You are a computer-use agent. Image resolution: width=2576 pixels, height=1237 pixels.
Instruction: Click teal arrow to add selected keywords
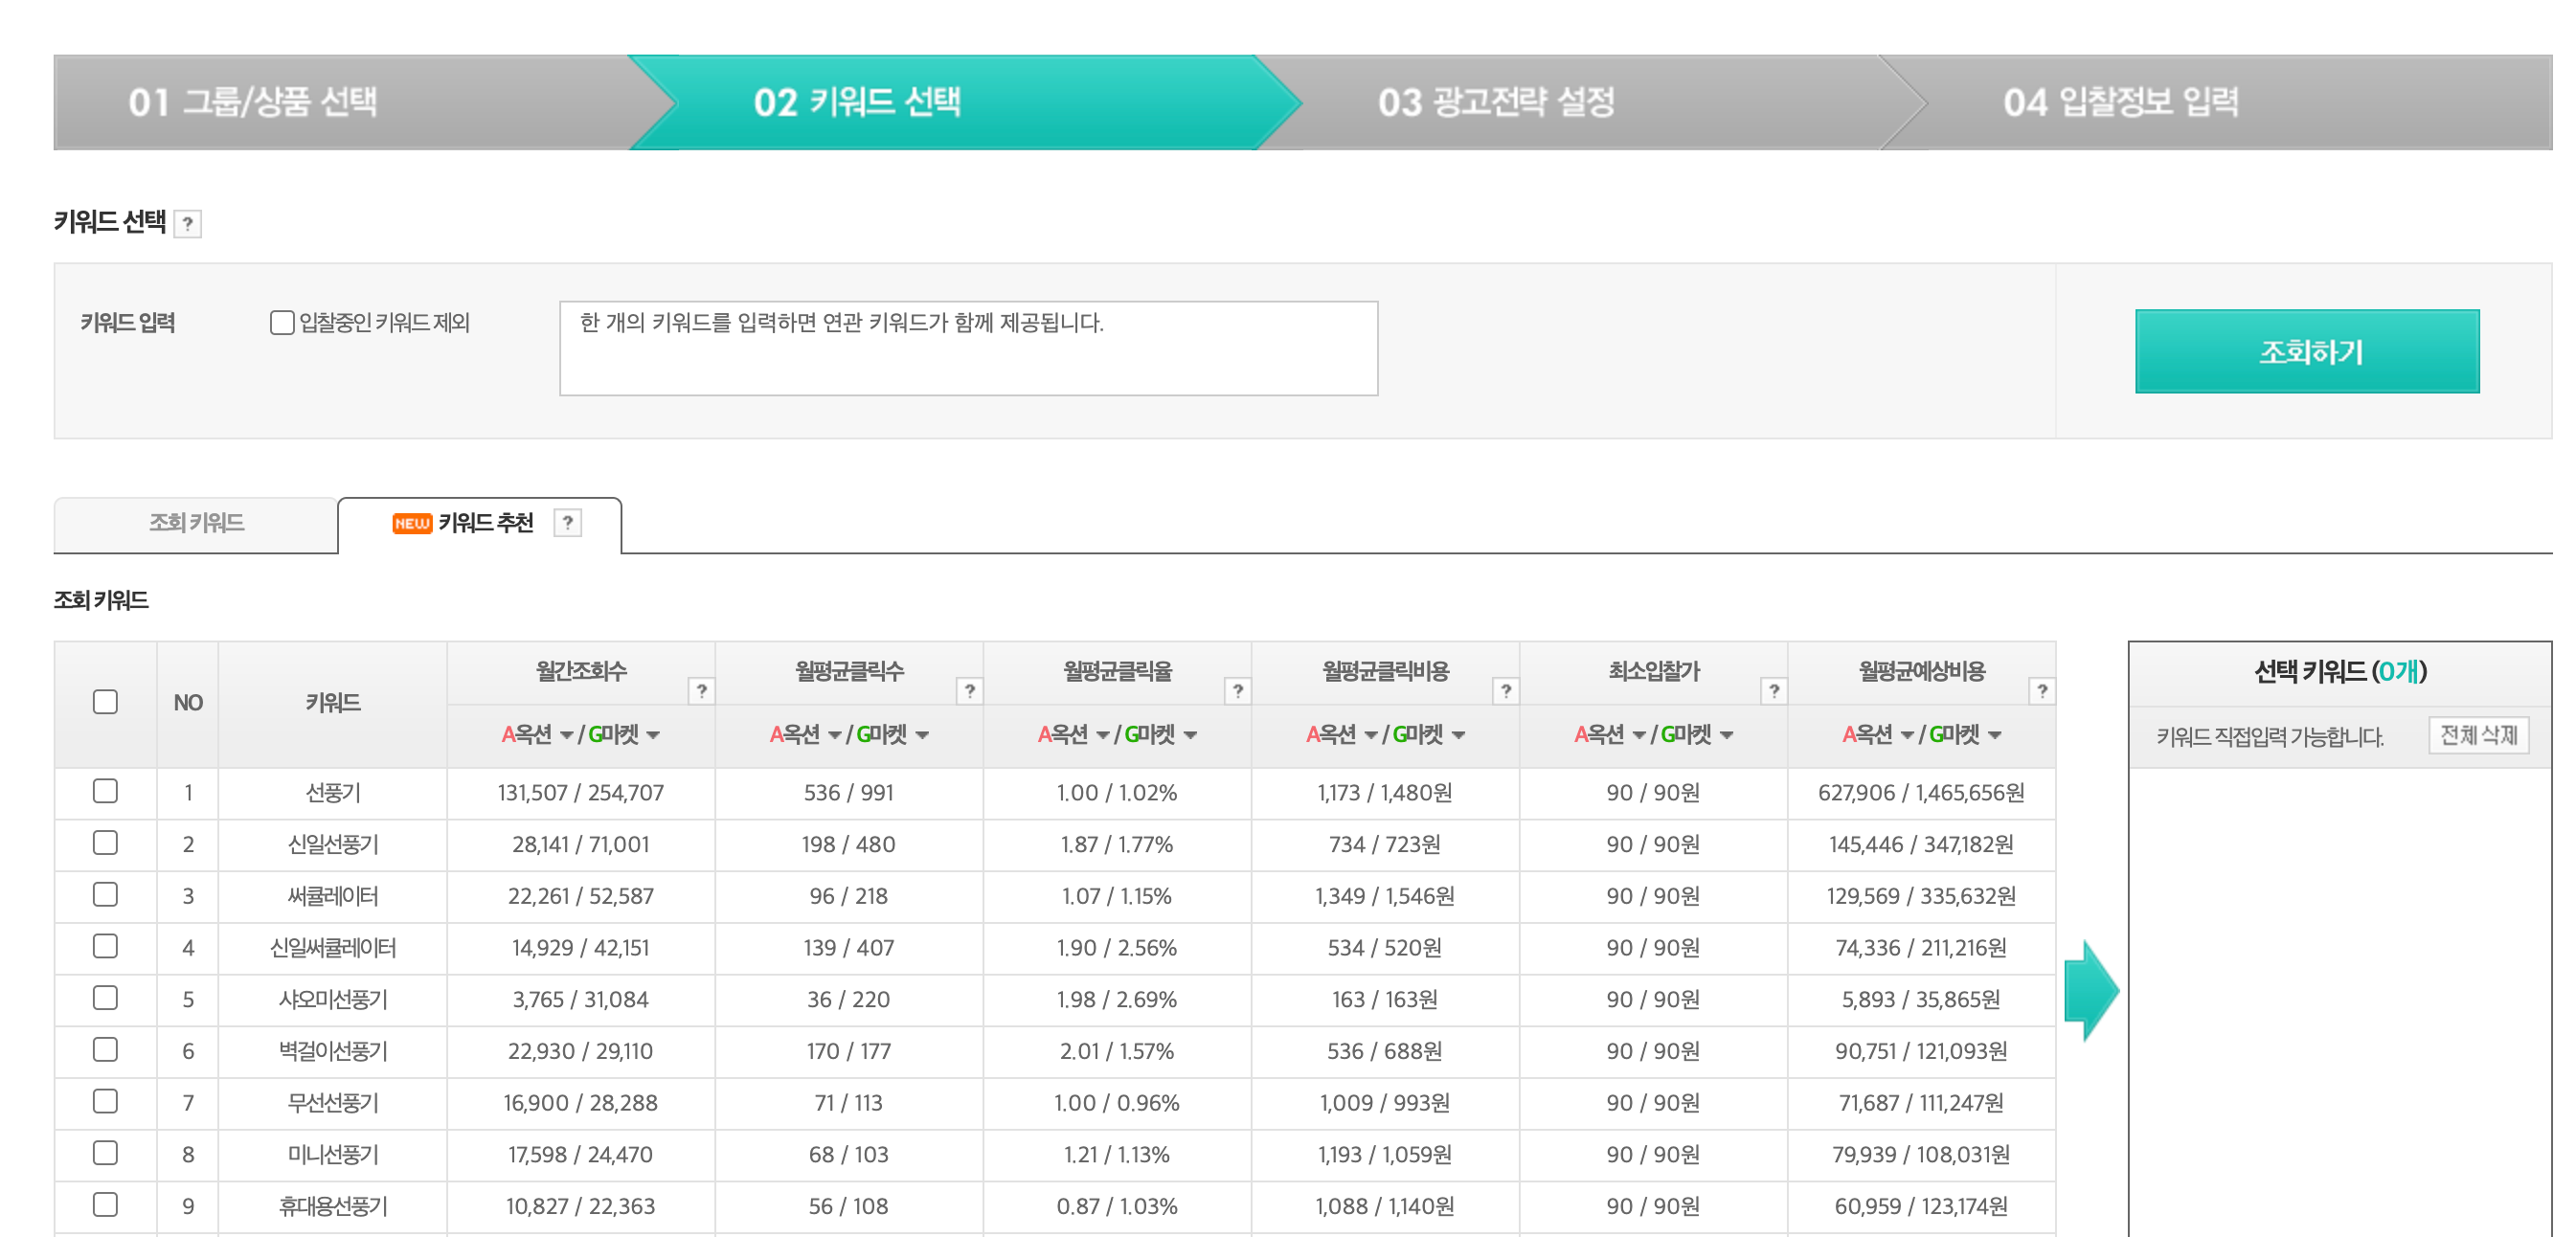(2090, 990)
